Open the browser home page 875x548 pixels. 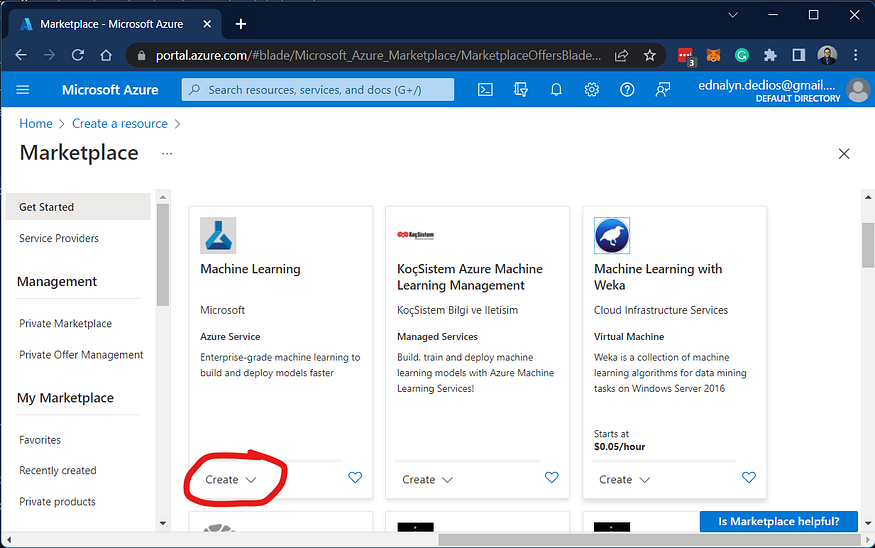coord(106,55)
